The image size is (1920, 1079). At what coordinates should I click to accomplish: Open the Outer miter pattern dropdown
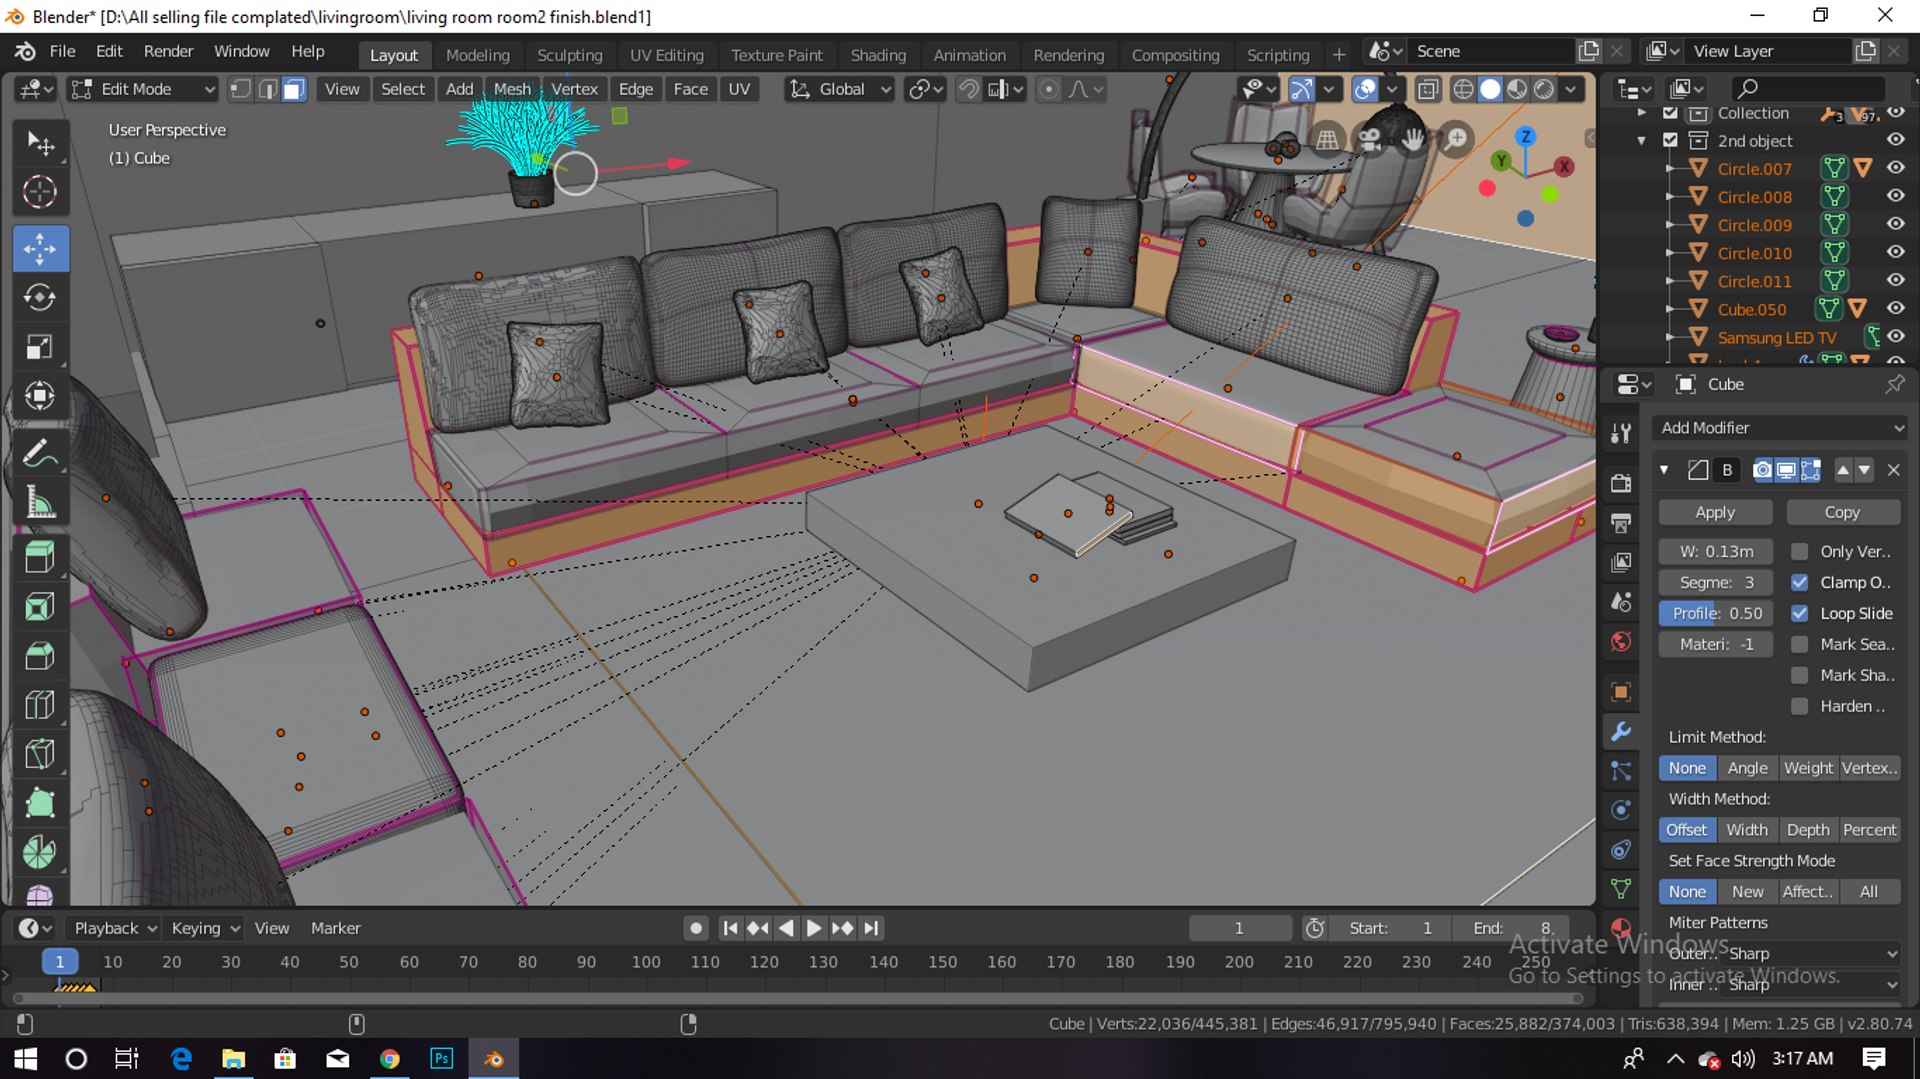1811,953
